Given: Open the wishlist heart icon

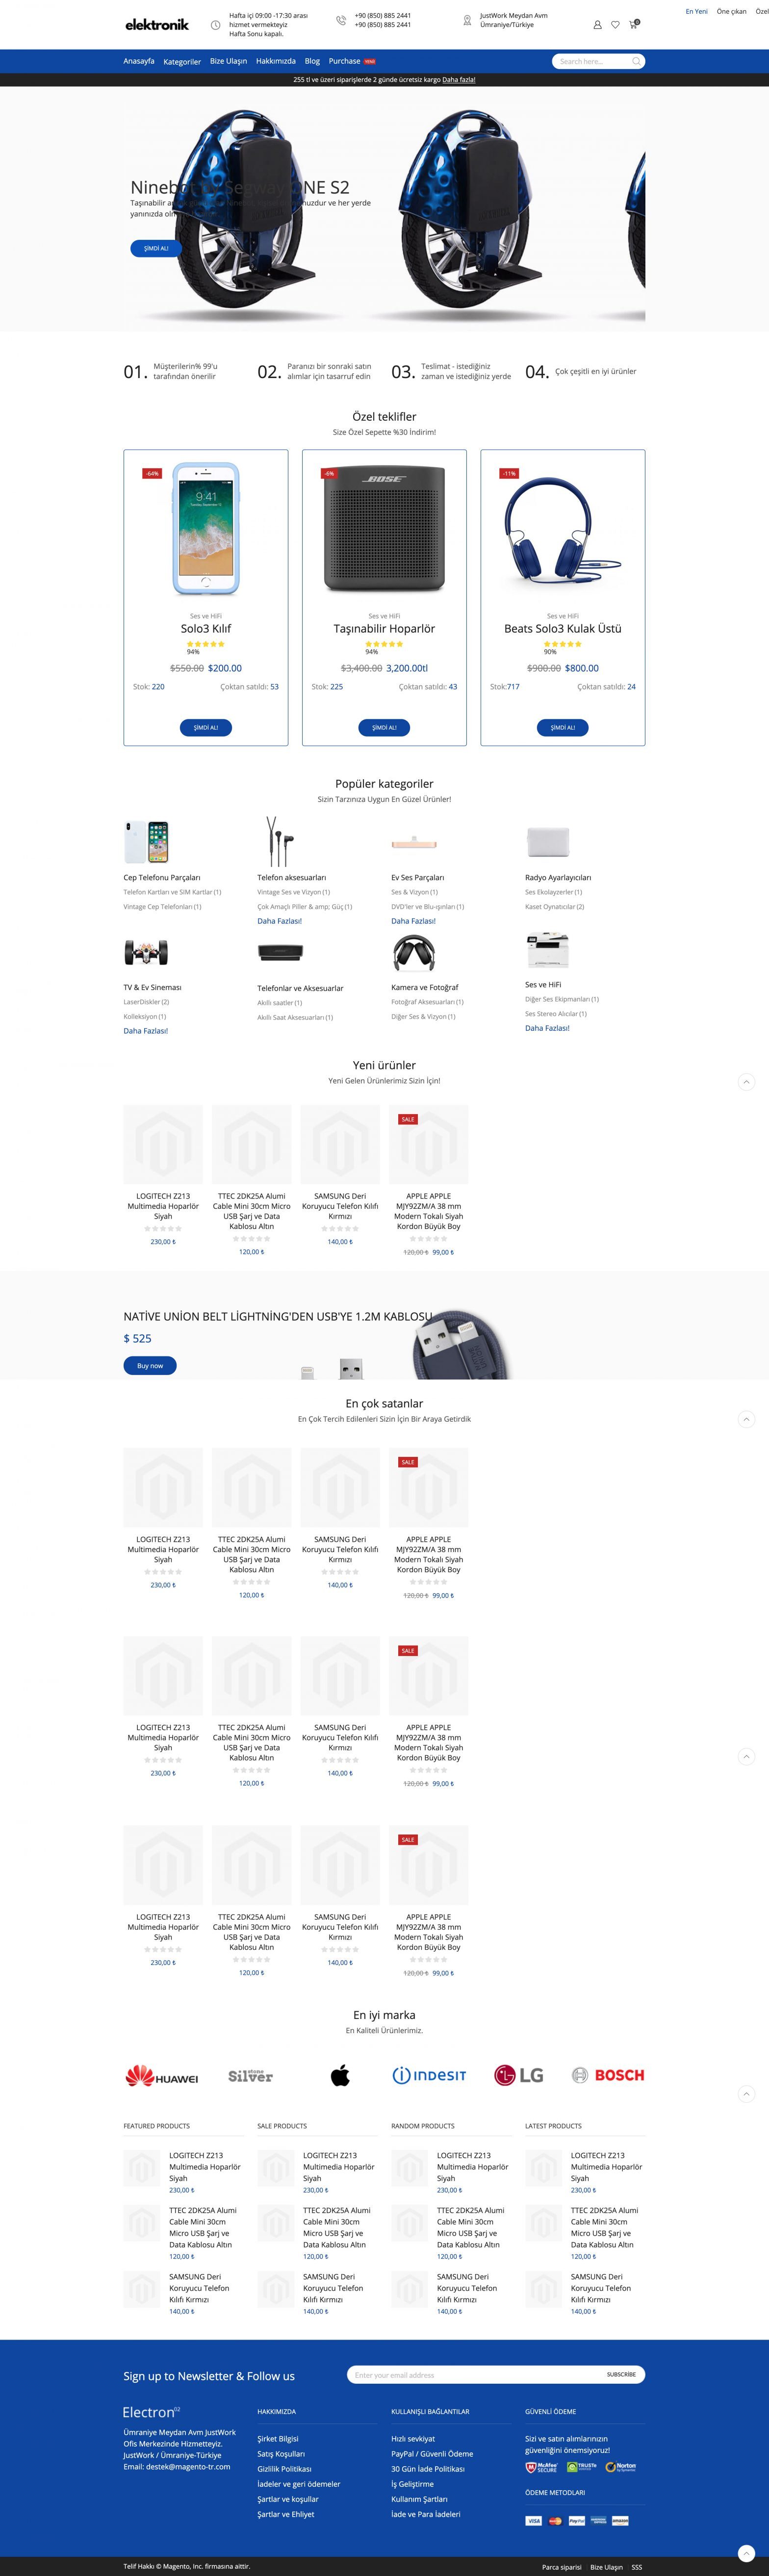Looking at the screenshot, I should 615,25.
